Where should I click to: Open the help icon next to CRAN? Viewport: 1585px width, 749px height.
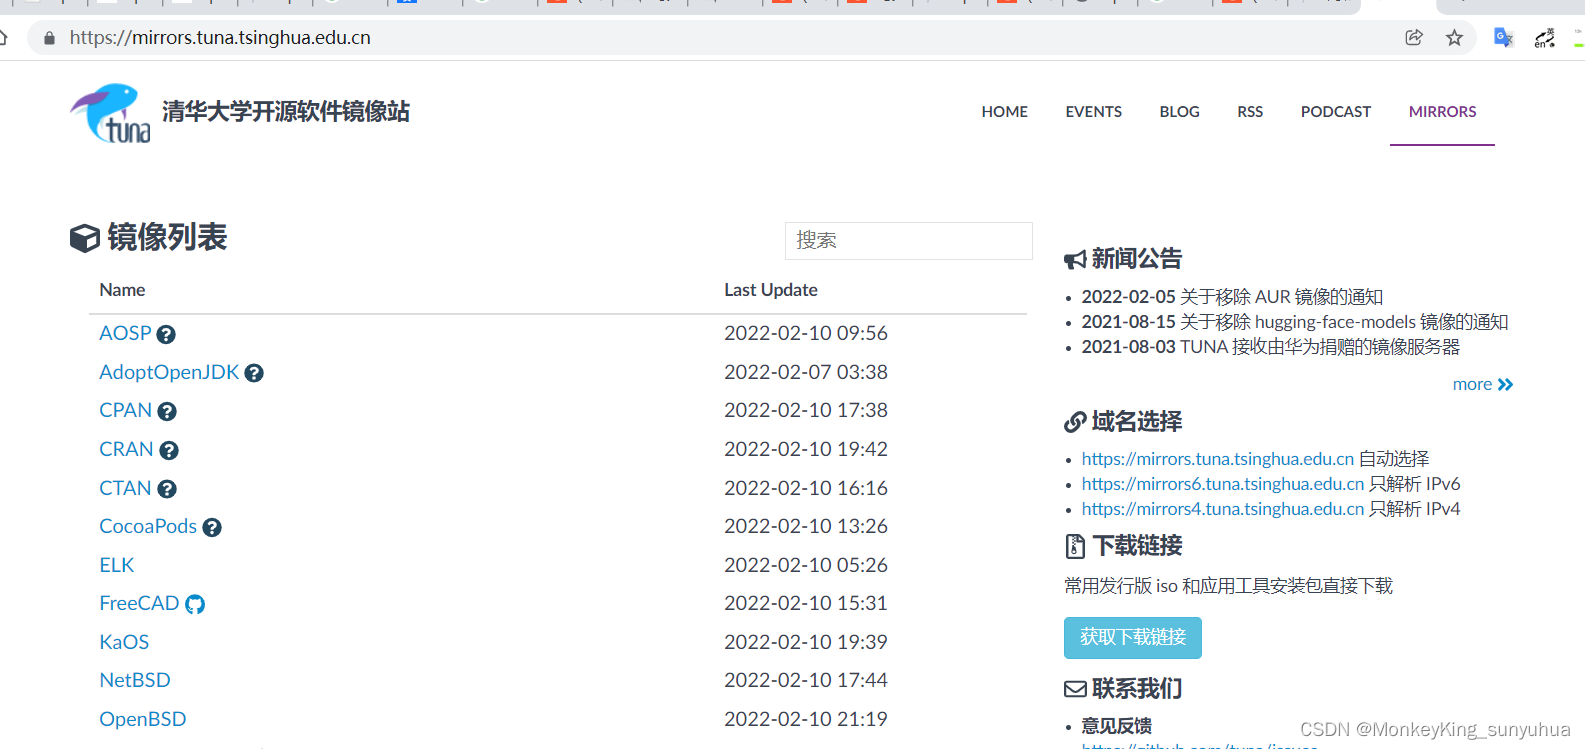pyautogui.click(x=169, y=450)
